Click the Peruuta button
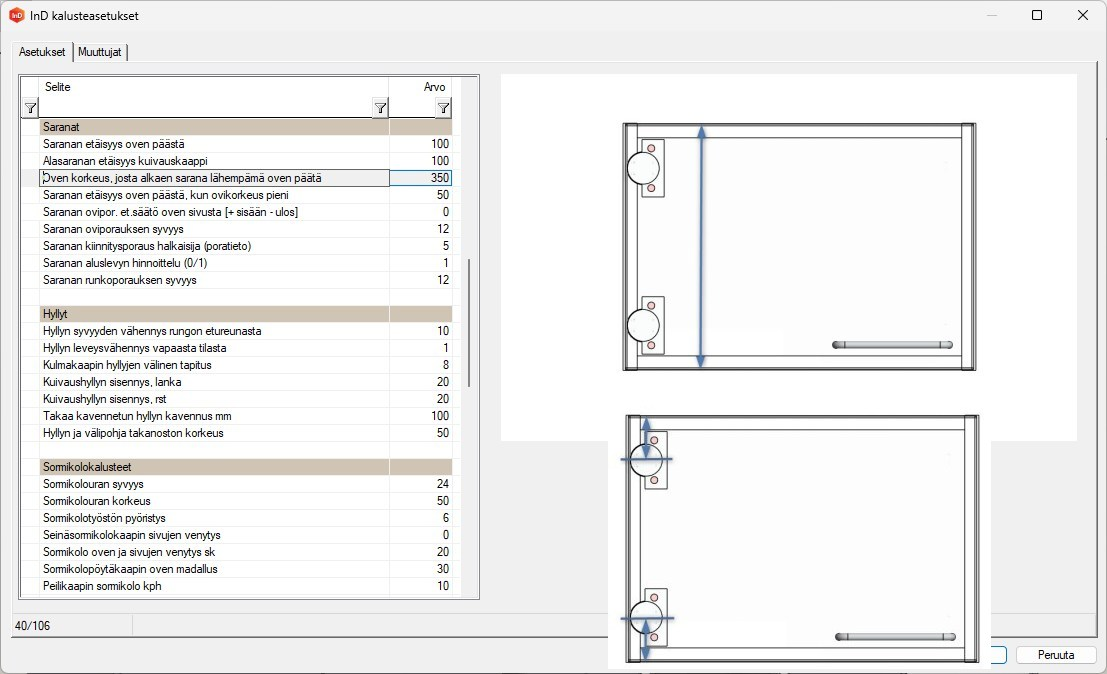Viewport: 1107px width, 674px height. (x=1055, y=654)
